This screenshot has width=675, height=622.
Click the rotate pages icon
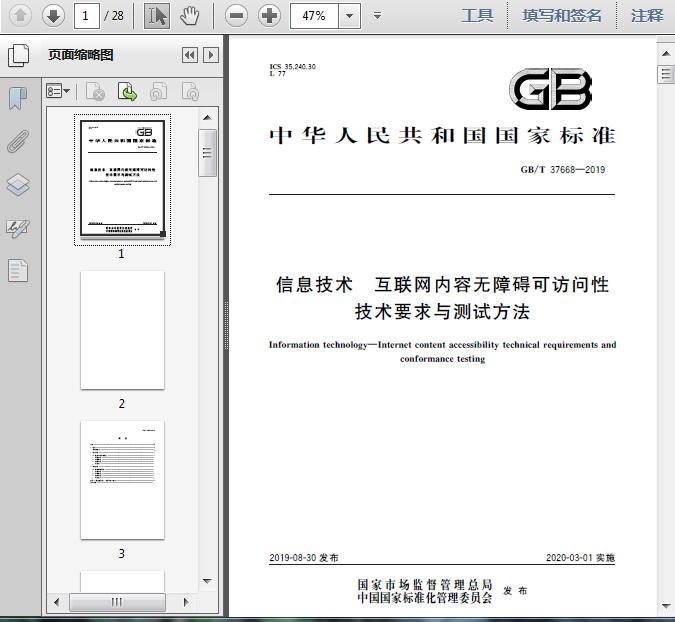(158, 91)
